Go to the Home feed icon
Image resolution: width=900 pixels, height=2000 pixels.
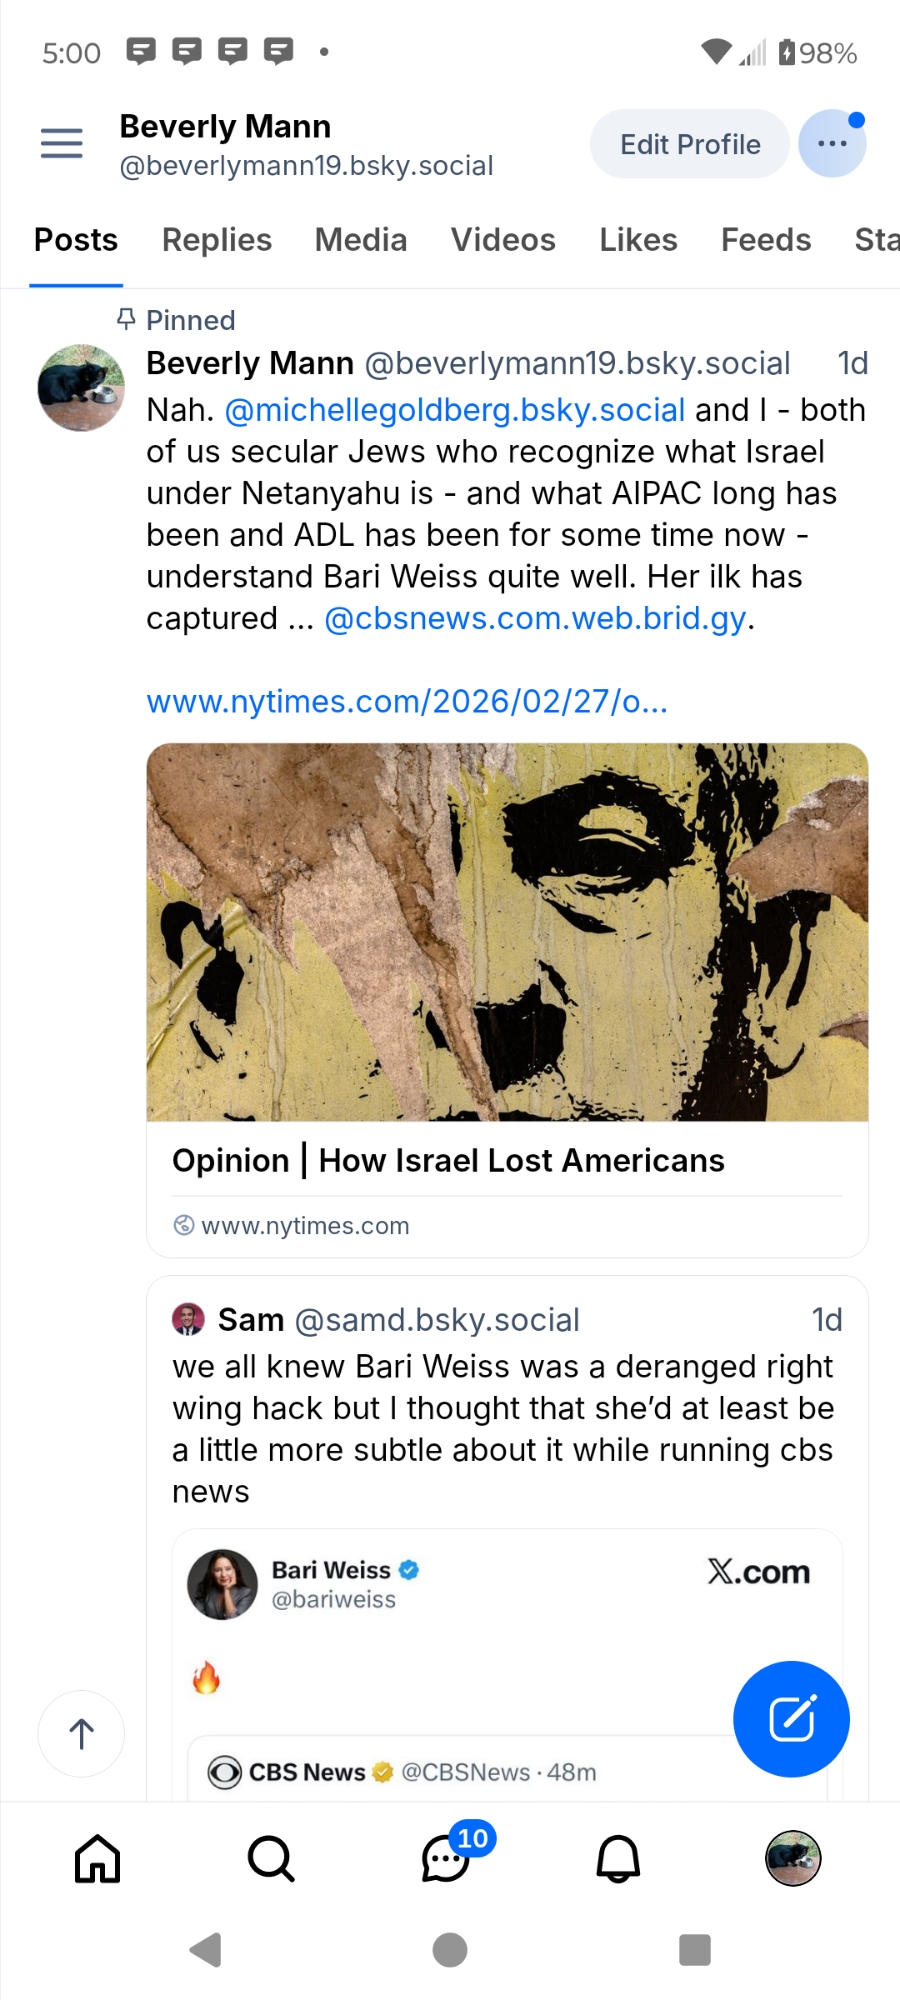pos(98,1859)
